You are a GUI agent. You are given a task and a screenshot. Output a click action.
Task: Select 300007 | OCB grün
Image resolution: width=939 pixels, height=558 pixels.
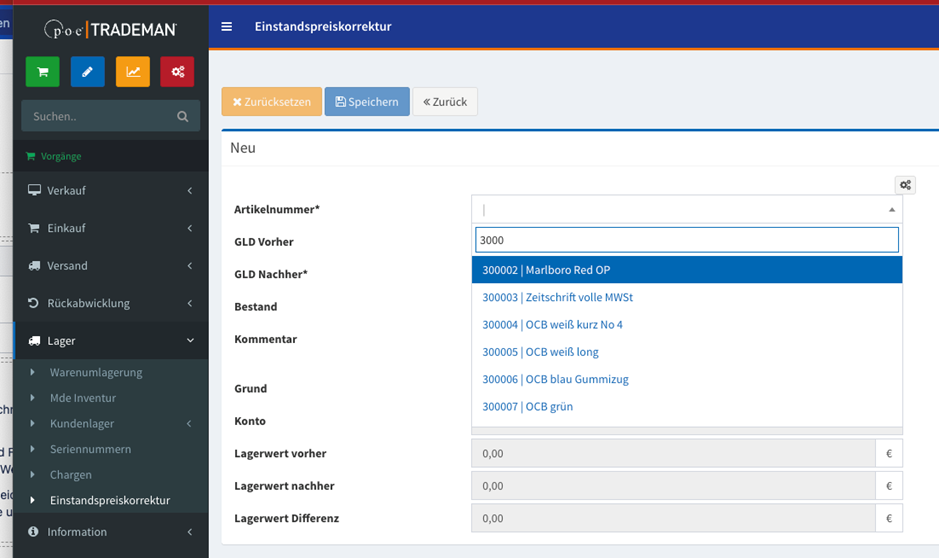click(x=687, y=407)
